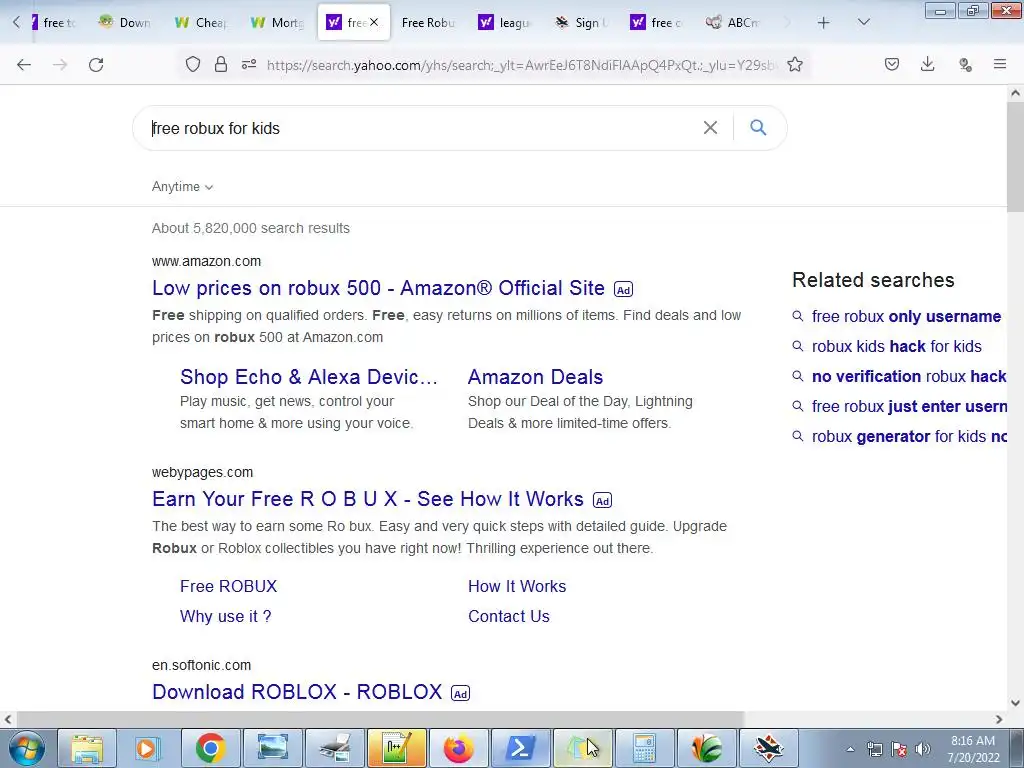The image size is (1024, 768).
Task: Click the URL address bar
Action: 522,65
